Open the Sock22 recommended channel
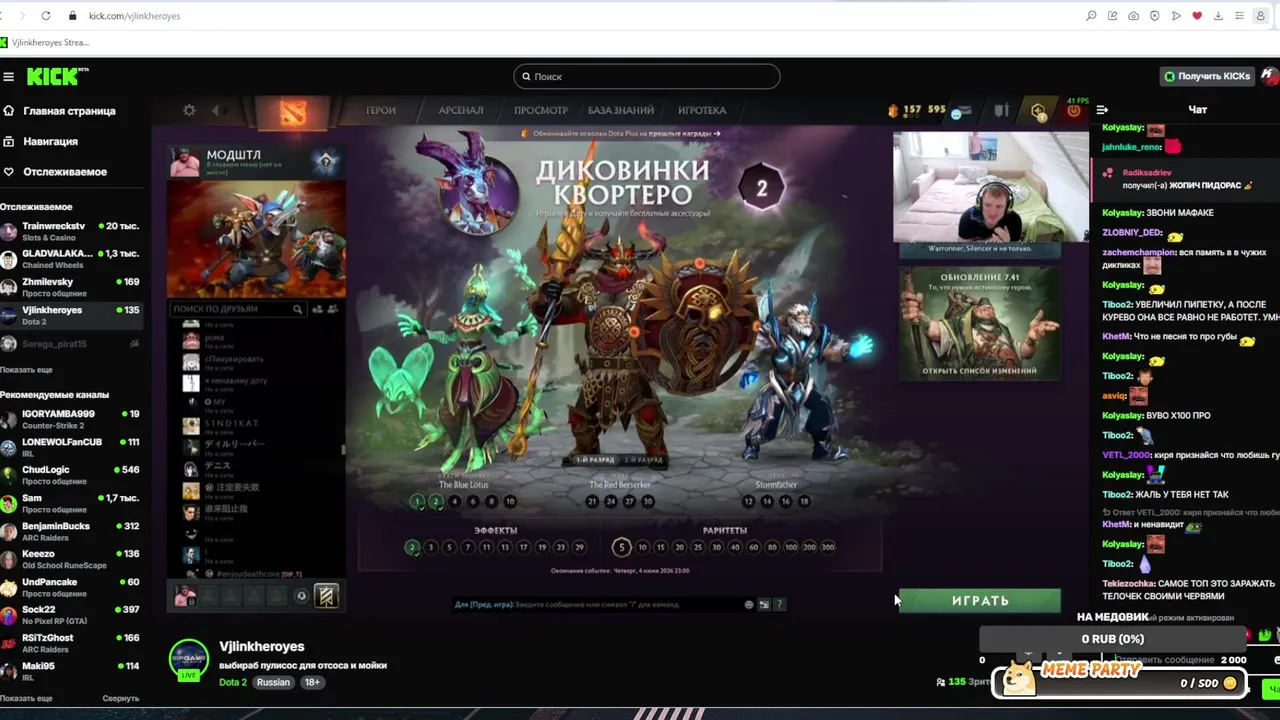 [x=70, y=615]
